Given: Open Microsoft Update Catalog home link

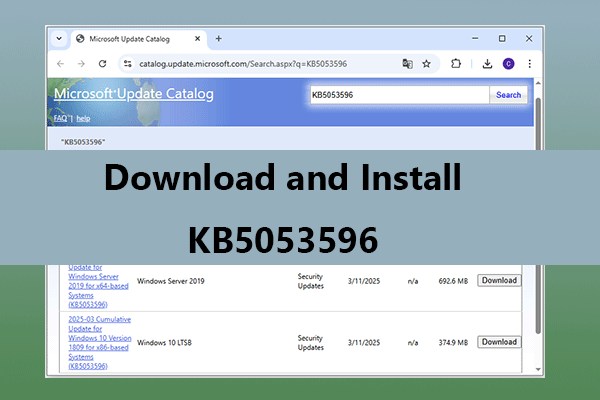Looking at the screenshot, I should pos(134,94).
